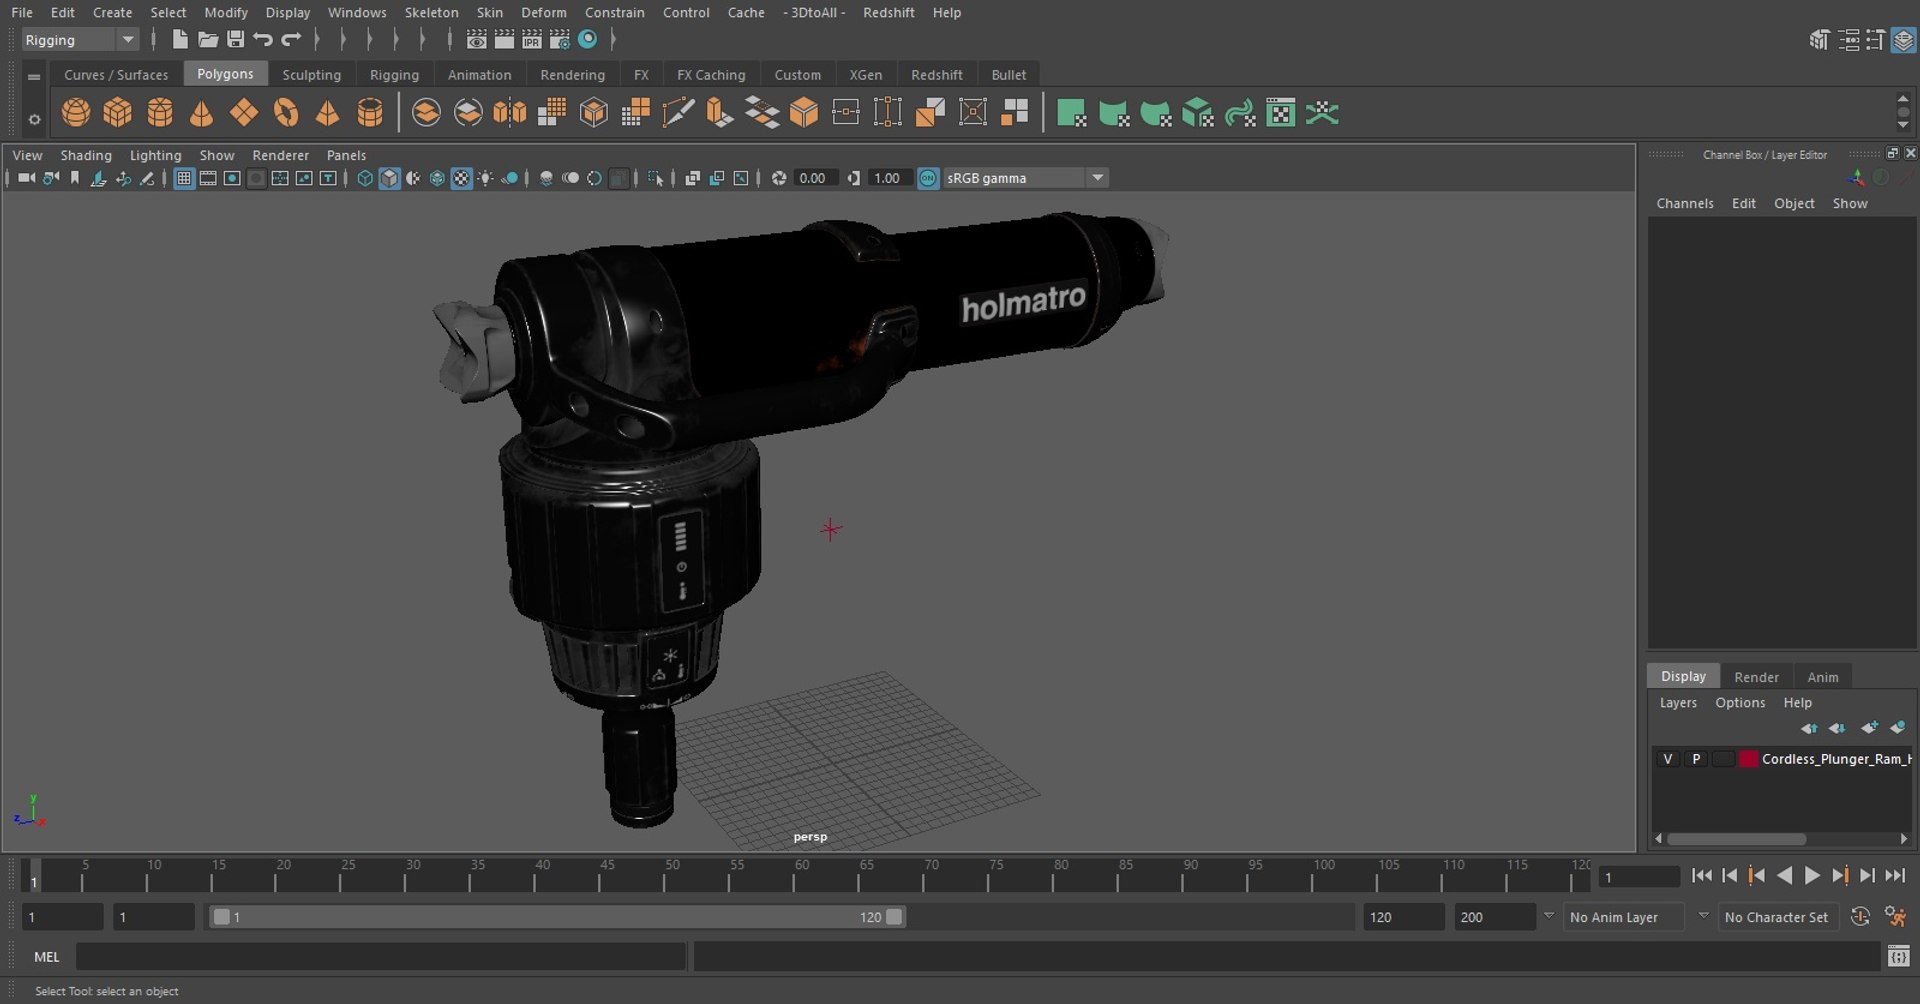Open the UV editor checkered shelf icon
Image resolution: width=1920 pixels, height=1004 pixels.
pyautogui.click(x=1281, y=113)
